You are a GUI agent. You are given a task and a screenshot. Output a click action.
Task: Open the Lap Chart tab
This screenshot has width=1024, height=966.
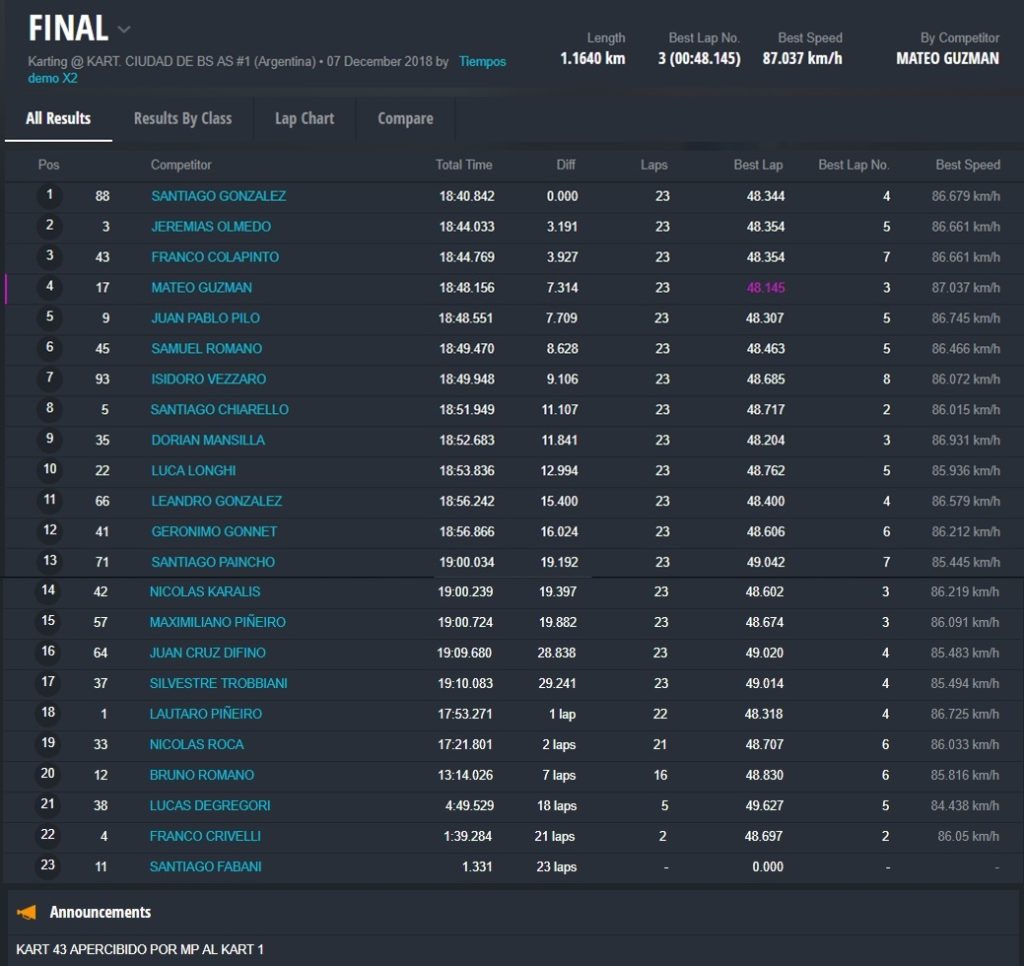pyautogui.click(x=304, y=119)
